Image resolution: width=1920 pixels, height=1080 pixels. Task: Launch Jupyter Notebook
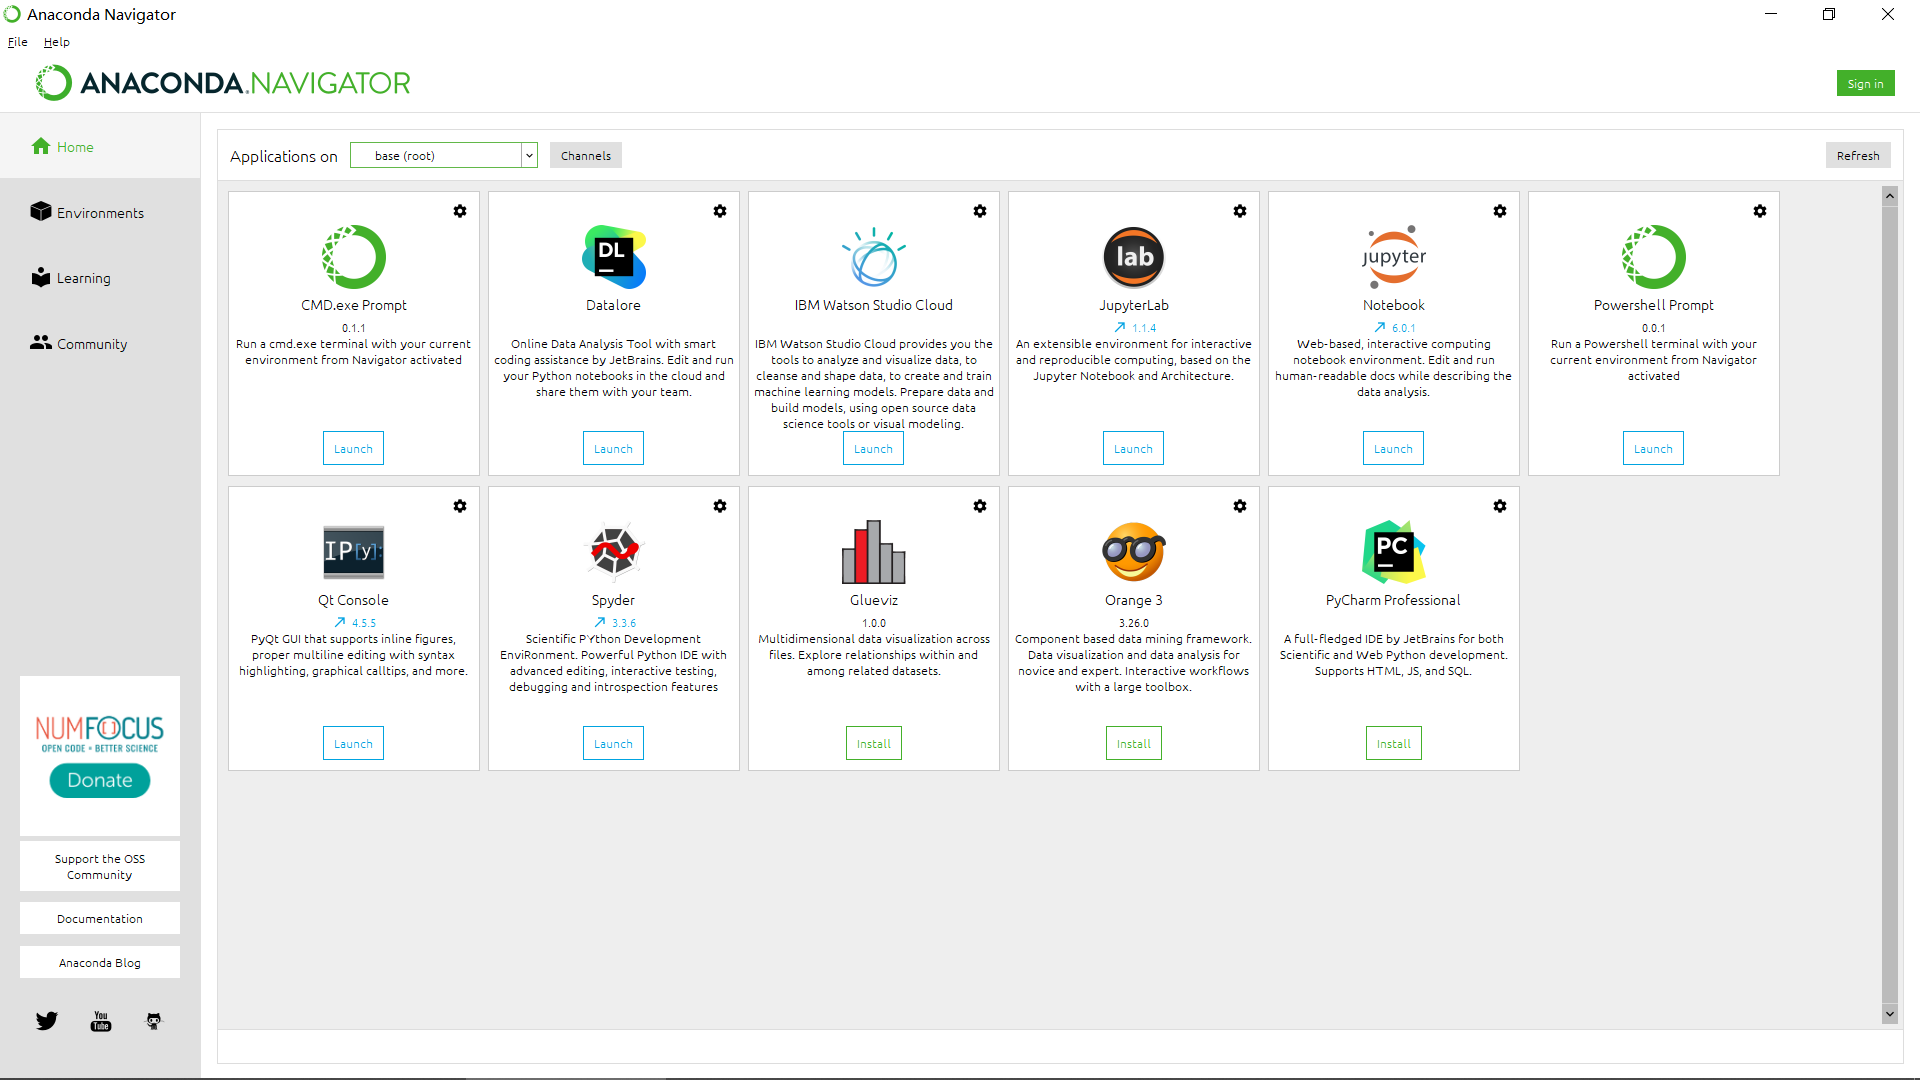(x=1393, y=449)
